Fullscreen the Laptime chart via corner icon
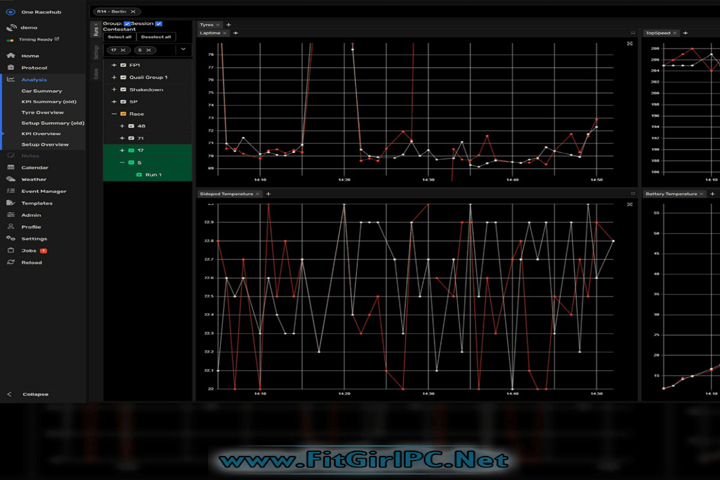Screen dimensions: 720x480 tap(630, 44)
